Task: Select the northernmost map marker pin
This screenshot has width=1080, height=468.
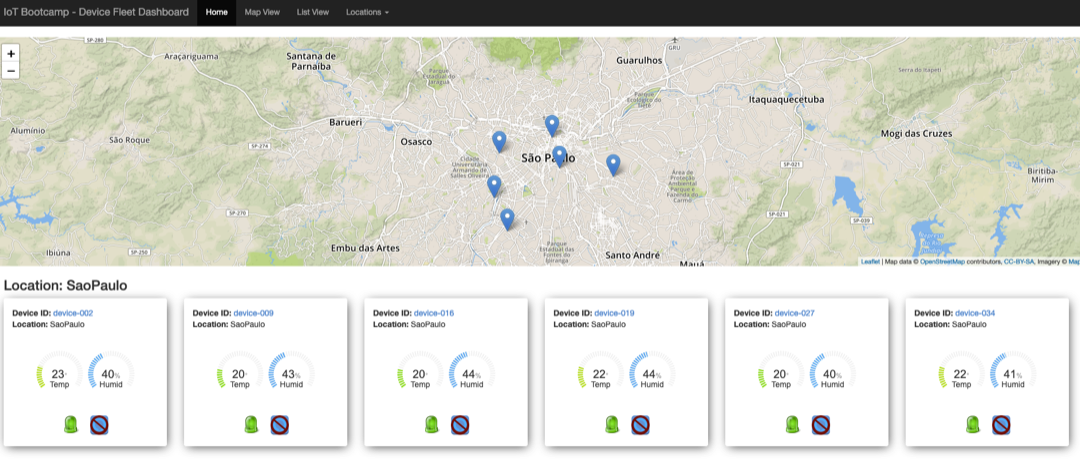Action: tap(552, 125)
